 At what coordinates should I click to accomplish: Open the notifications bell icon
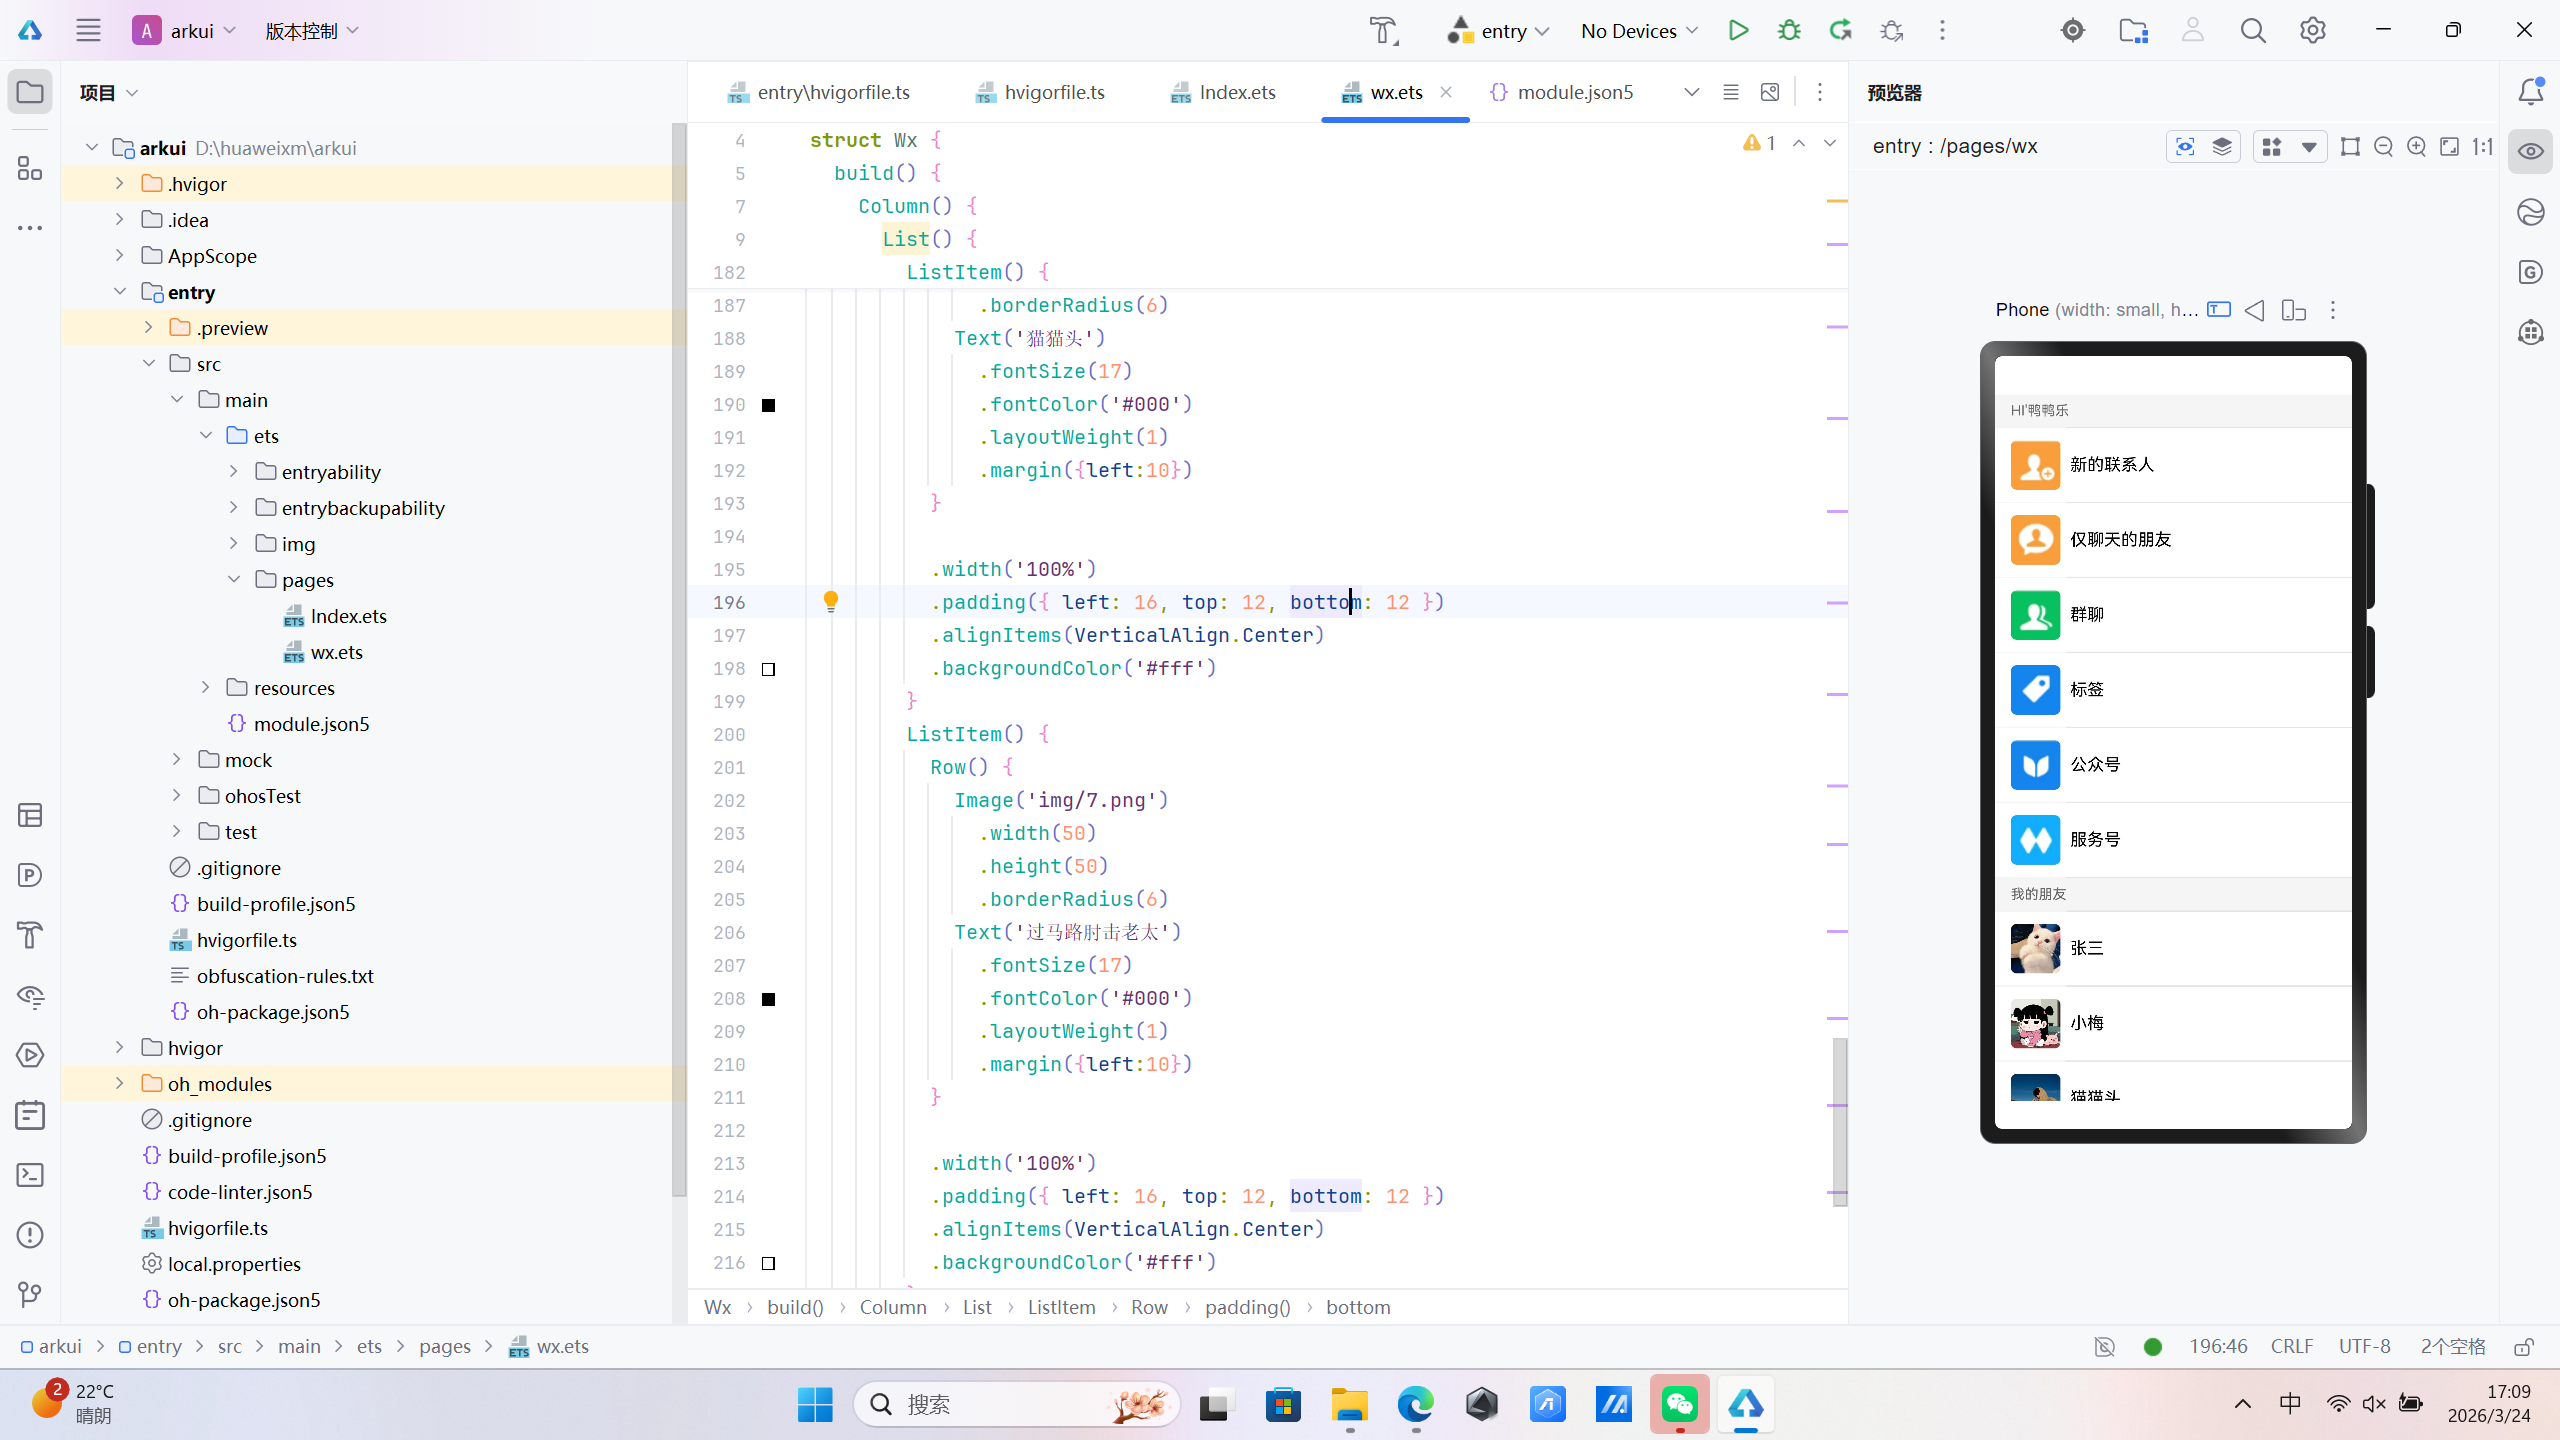2530,92
